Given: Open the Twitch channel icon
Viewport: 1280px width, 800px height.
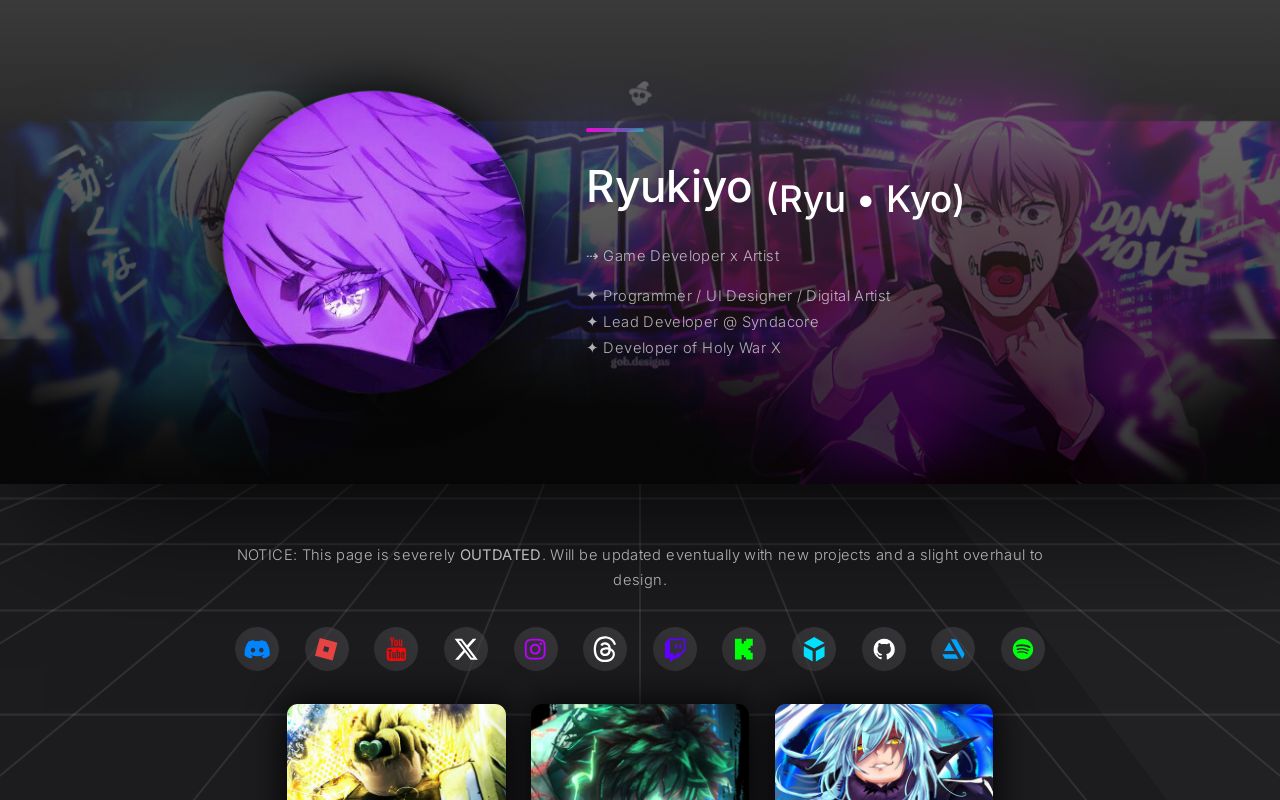Looking at the screenshot, I should click(675, 649).
